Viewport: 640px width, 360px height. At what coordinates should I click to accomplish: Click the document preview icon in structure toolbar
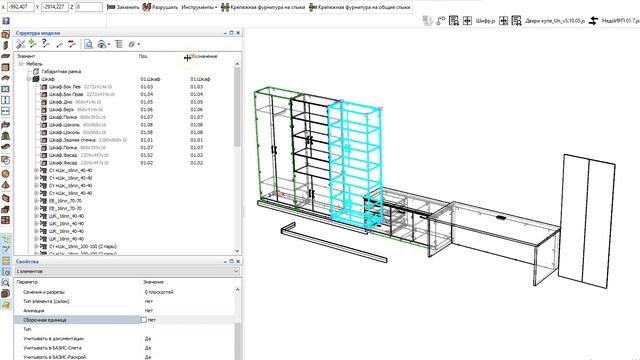coord(88,44)
